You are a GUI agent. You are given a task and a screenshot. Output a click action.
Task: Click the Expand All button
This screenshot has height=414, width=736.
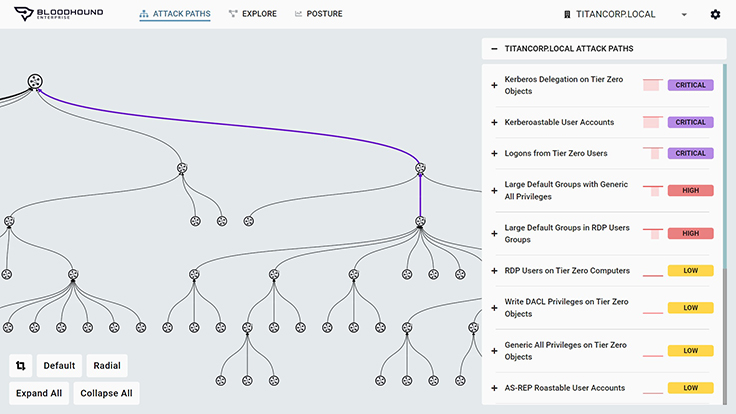click(39, 393)
